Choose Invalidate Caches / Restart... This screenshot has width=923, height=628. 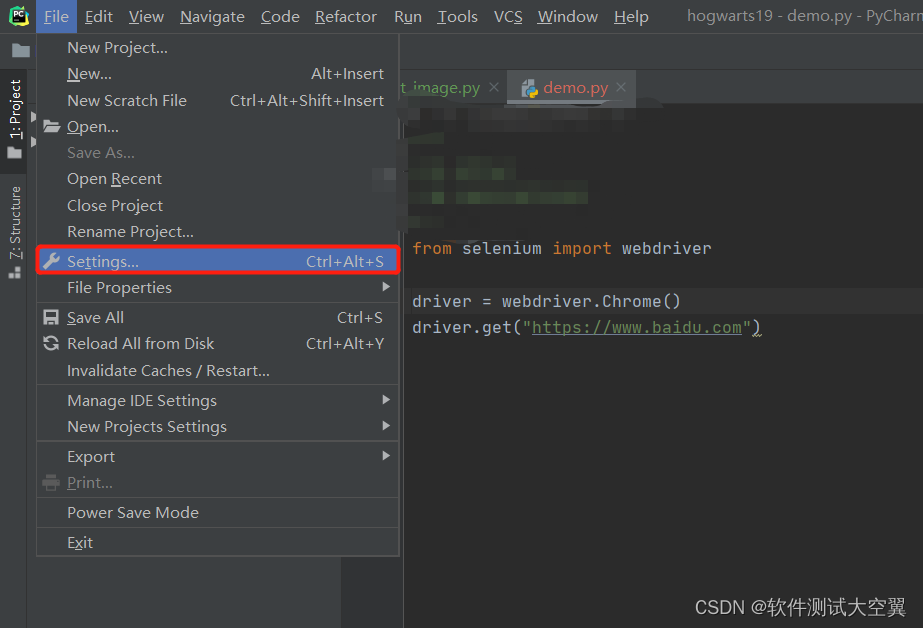(218, 370)
